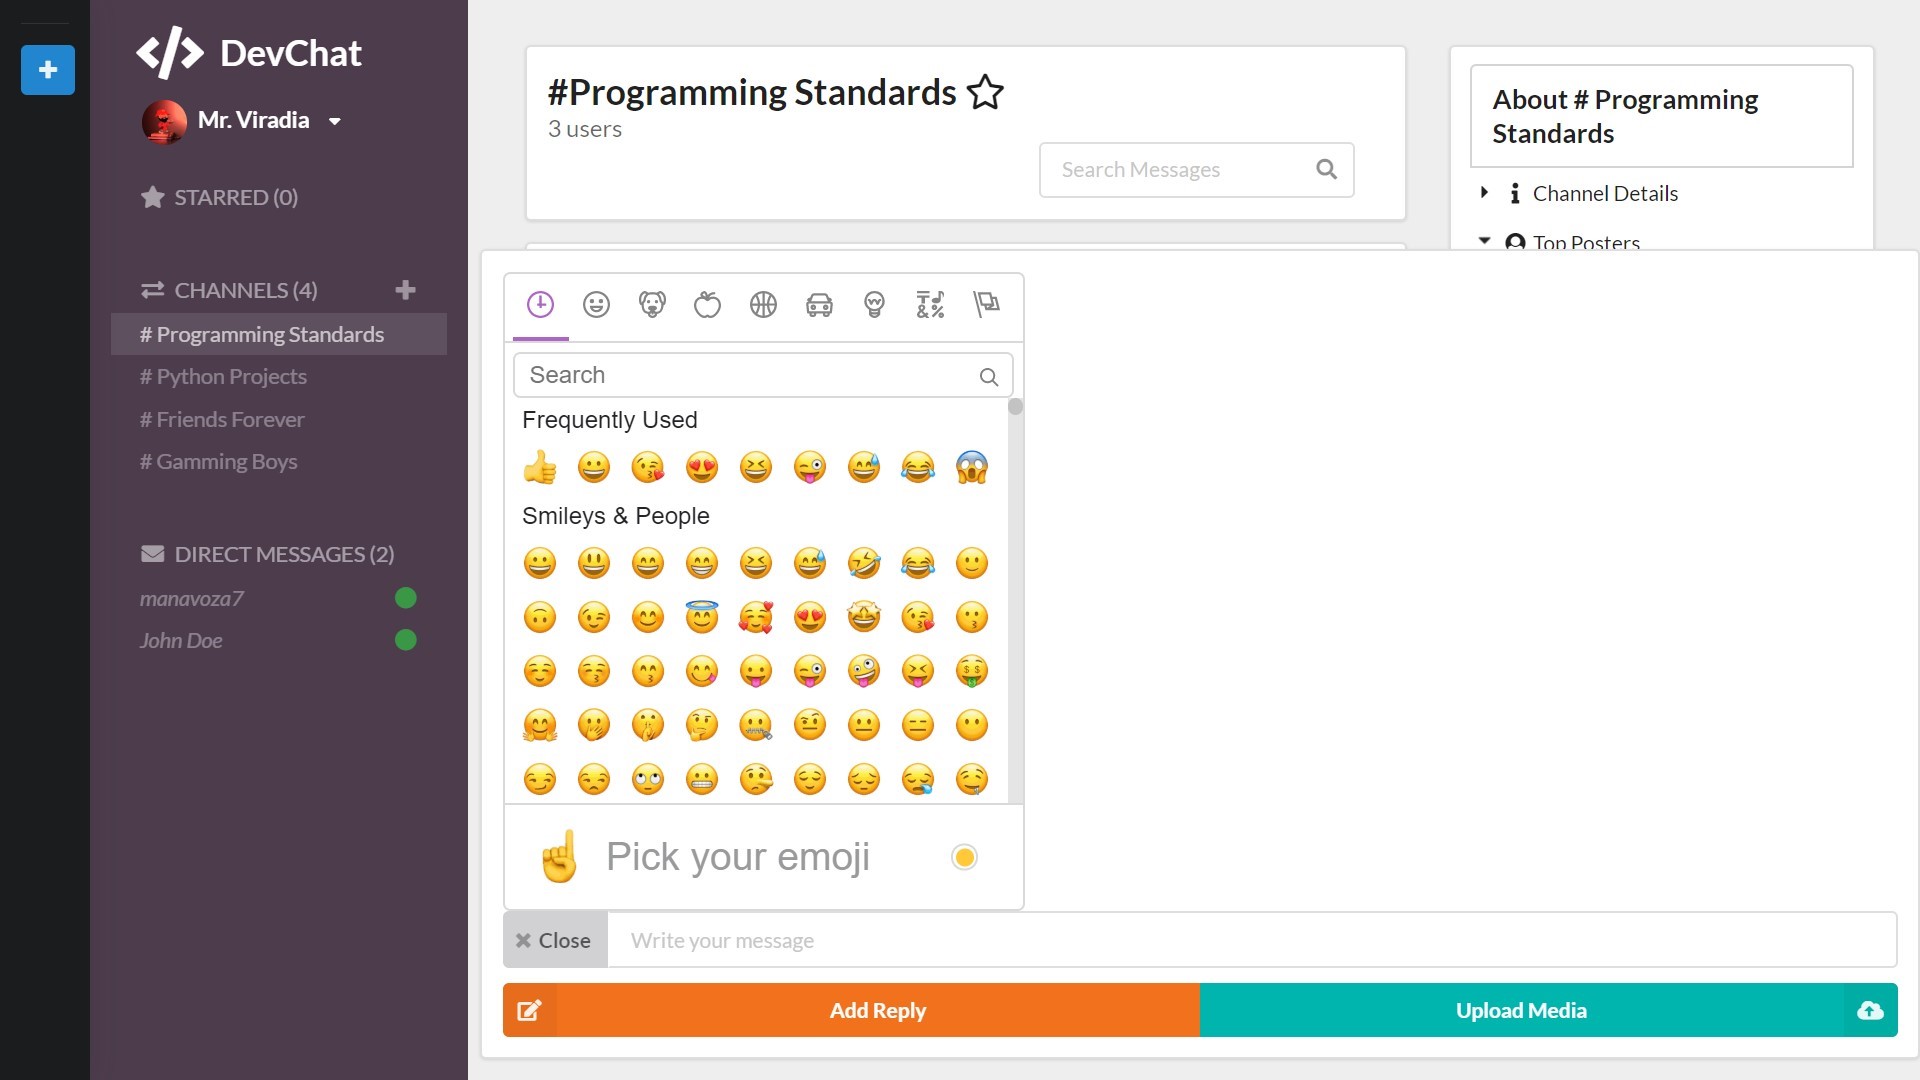Open the Objects emoji category icon
Screen dimensions: 1920x1080
[x=876, y=305]
